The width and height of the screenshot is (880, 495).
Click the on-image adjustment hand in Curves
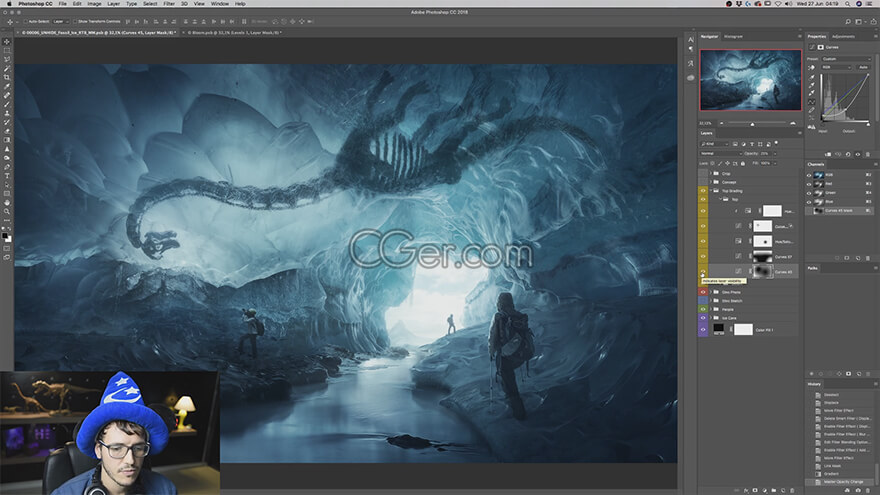pyautogui.click(x=812, y=67)
